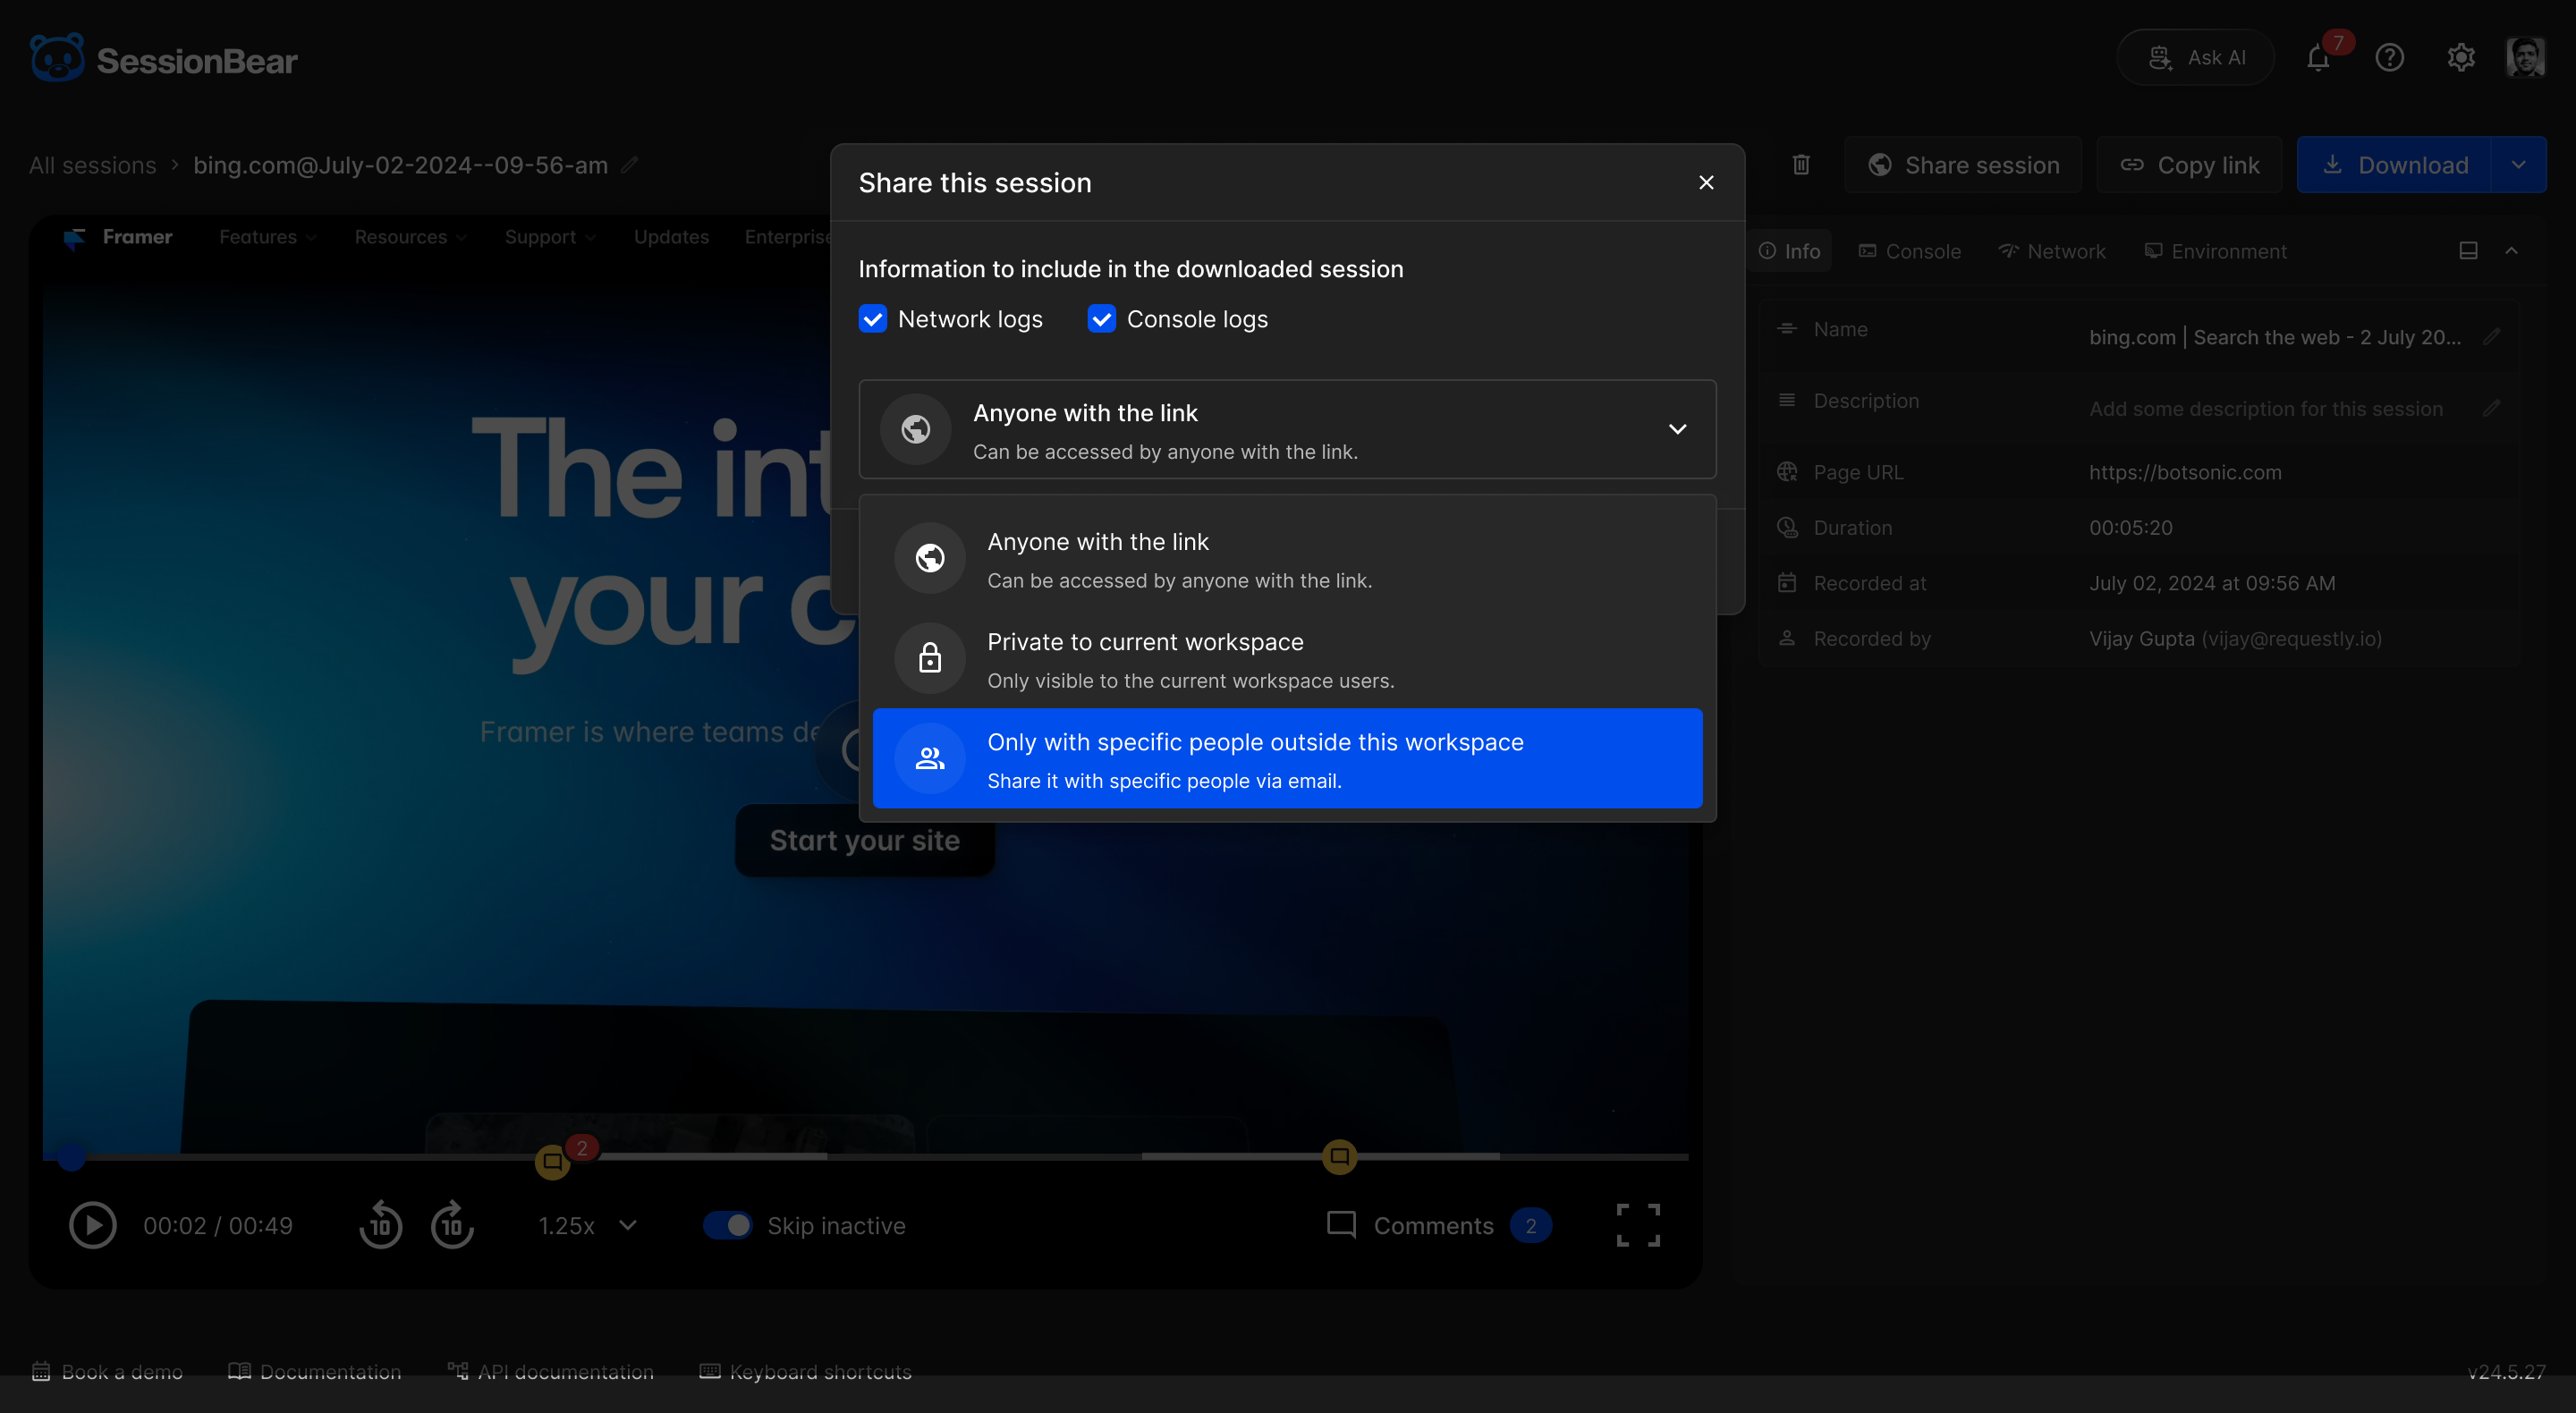Open the playback speed 1.25x dropdown
The image size is (2576, 1413).
coord(588,1225)
